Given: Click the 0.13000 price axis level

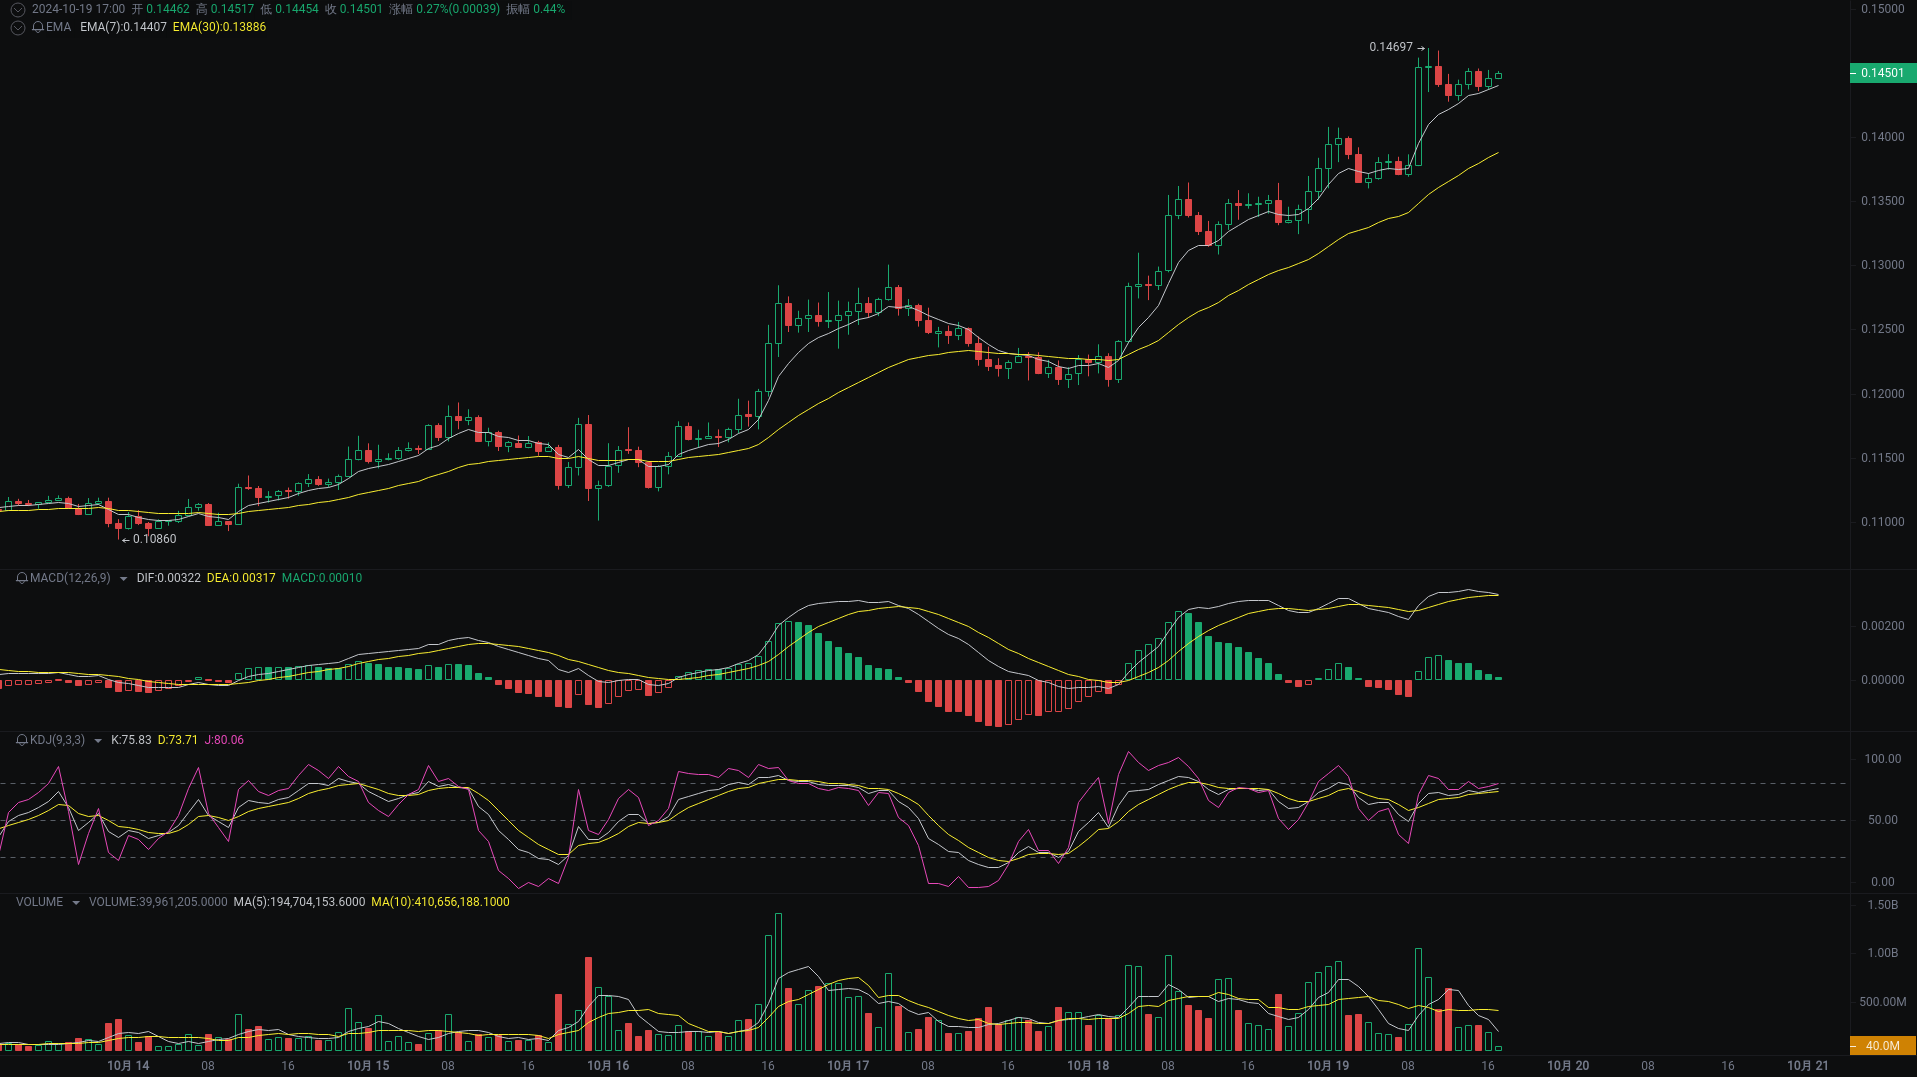Looking at the screenshot, I should [1883, 265].
